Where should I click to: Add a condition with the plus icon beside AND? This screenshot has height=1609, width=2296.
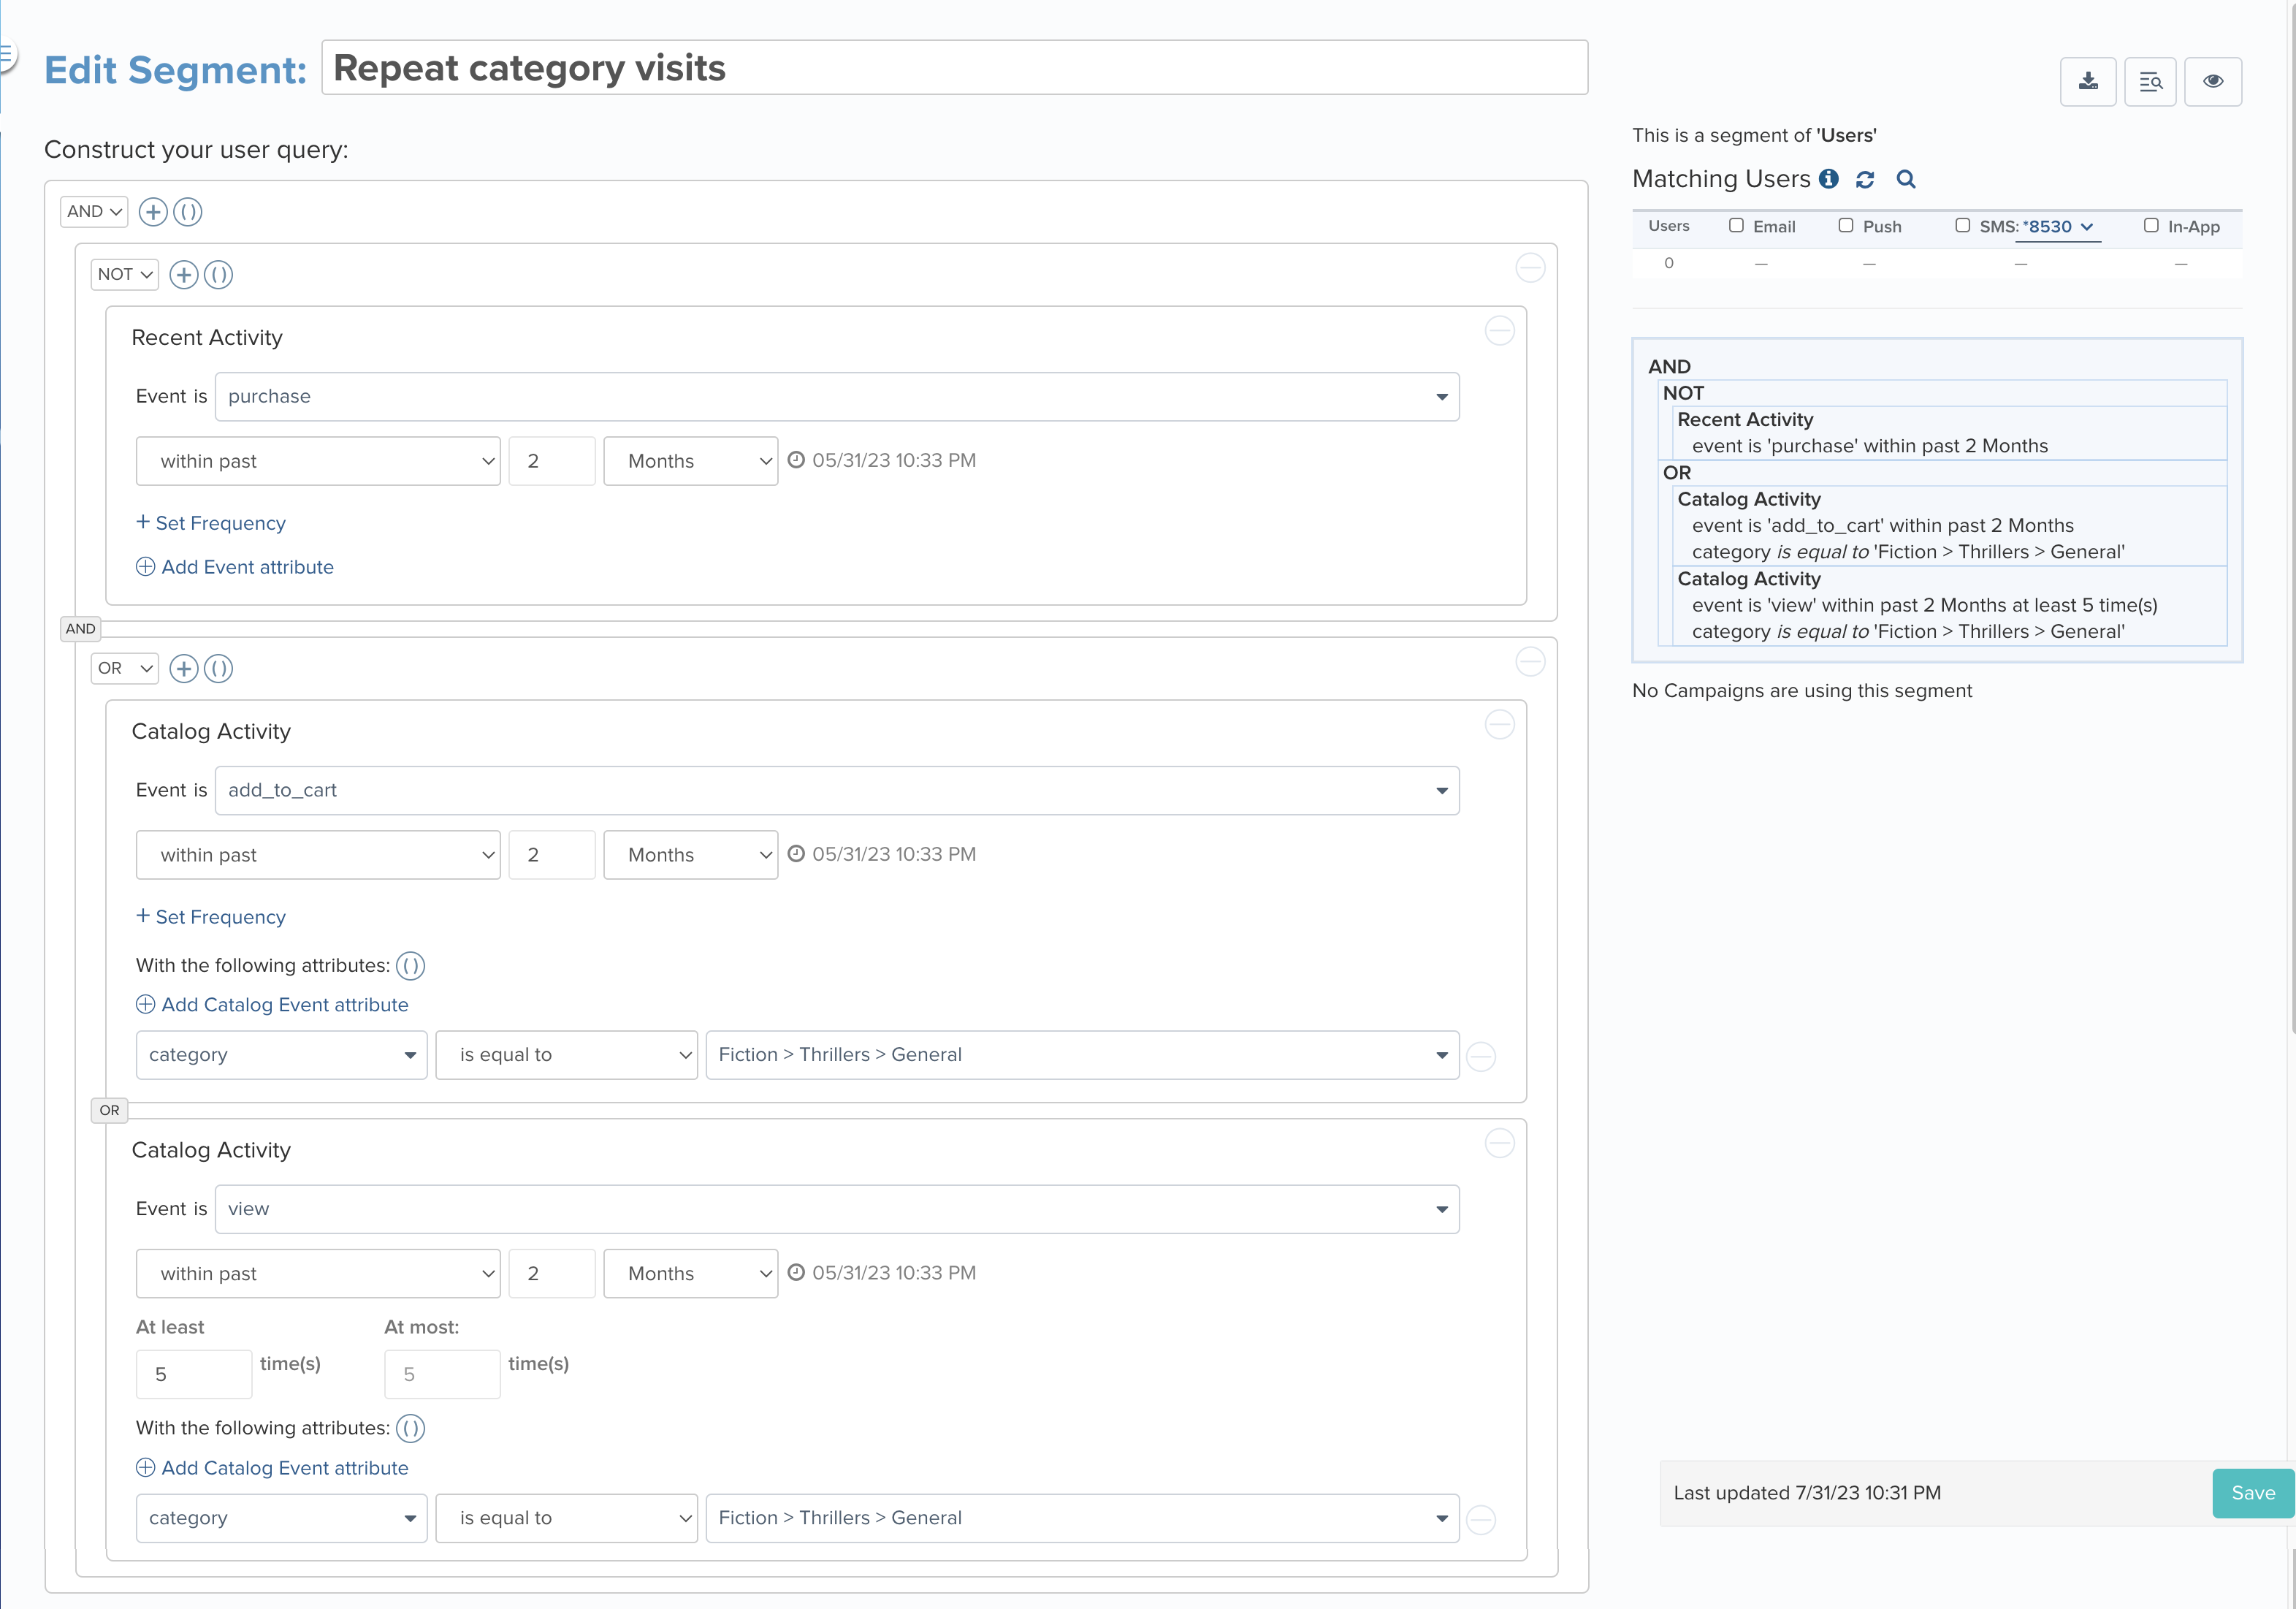(152, 211)
